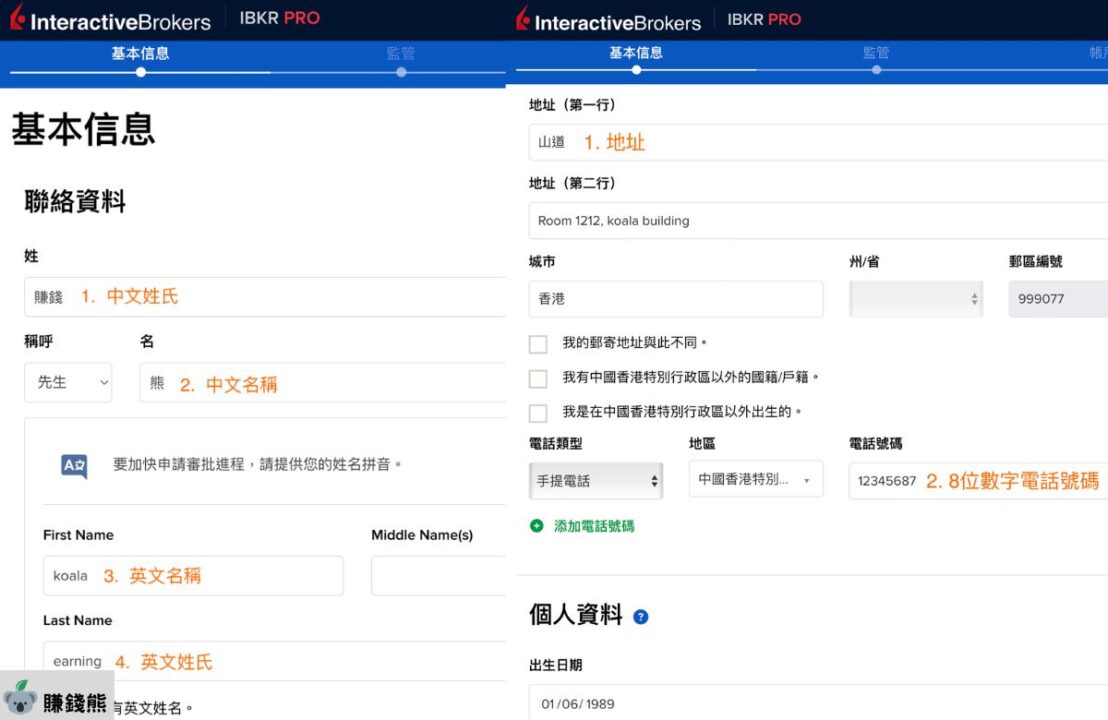Select the 監管 step in right panel
Screen dimensions: 1108x720
pyautogui.click(x=876, y=52)
